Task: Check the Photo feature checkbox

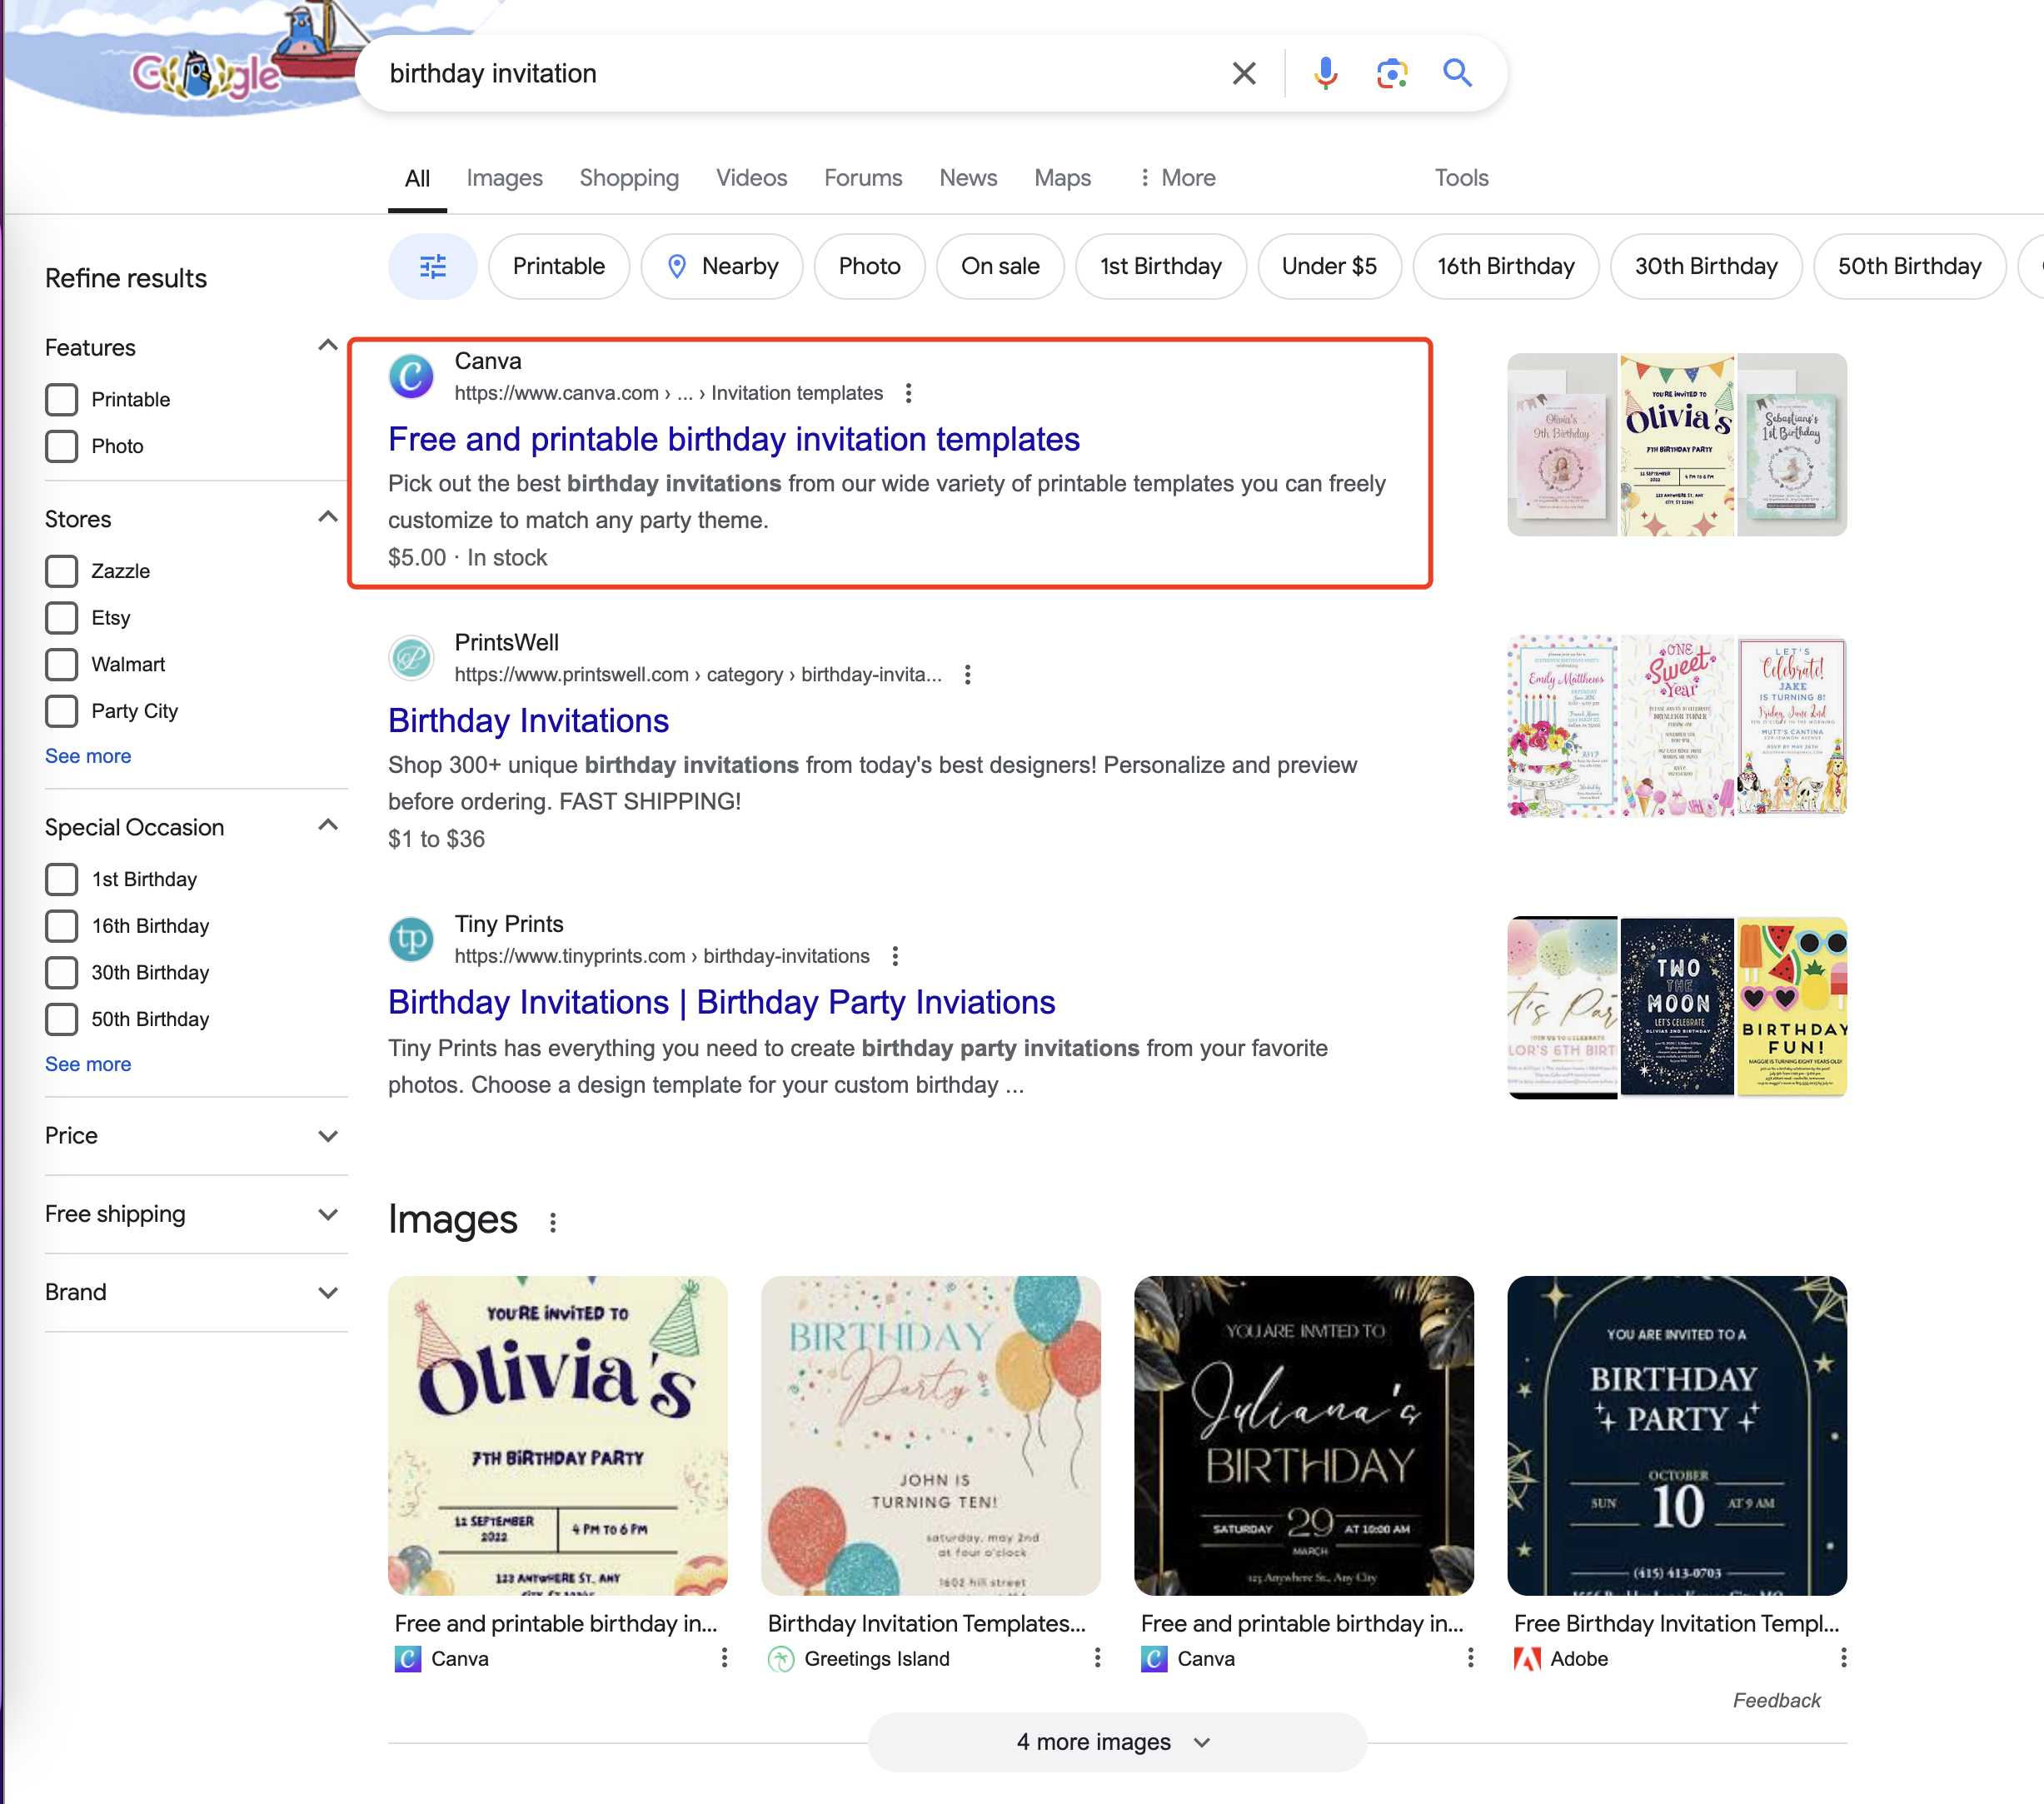Action: pos(61,446)
